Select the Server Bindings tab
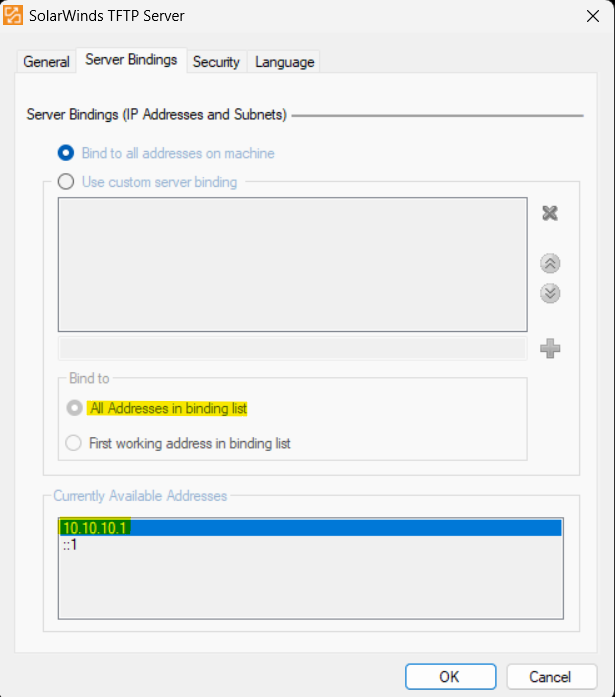The image size is (615, 697). 131,60
